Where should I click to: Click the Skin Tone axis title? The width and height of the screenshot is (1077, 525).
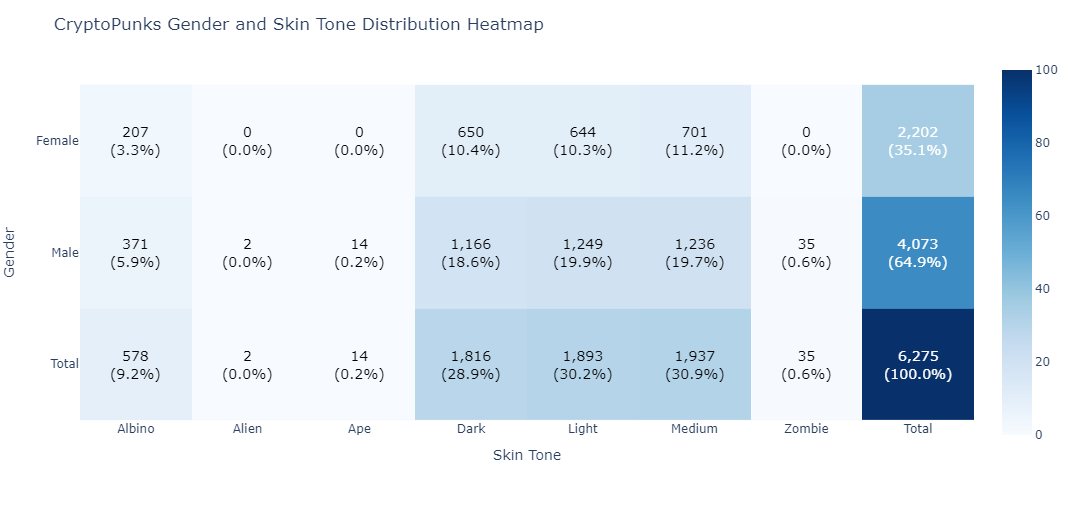pos(527,455)
